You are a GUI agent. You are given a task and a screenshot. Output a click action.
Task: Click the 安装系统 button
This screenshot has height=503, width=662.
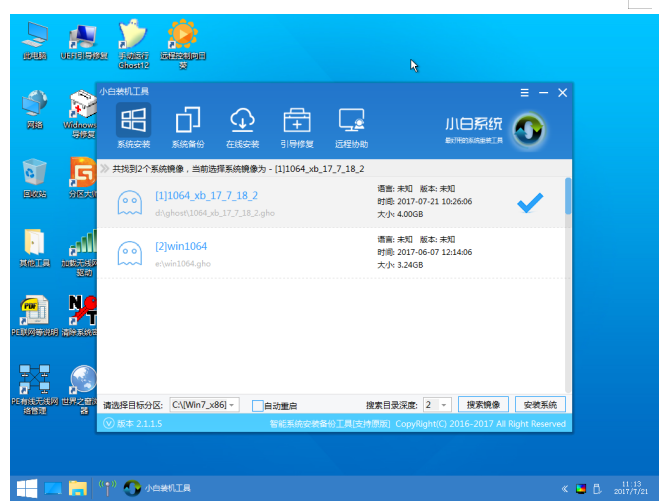(x=540, y=405)
